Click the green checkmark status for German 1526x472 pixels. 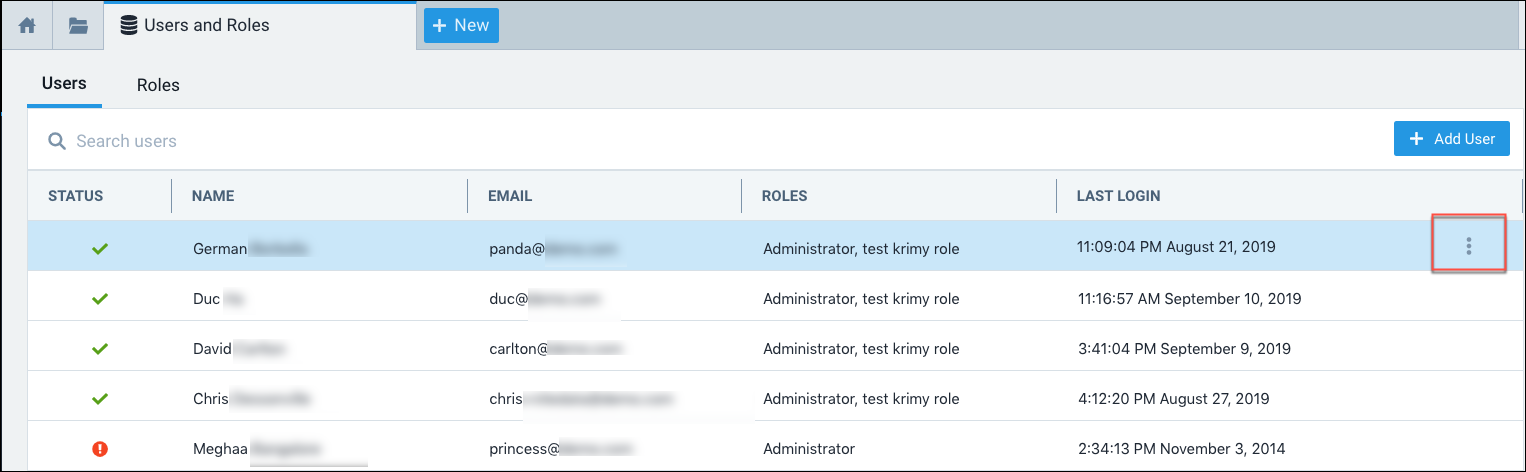(99, 247)
